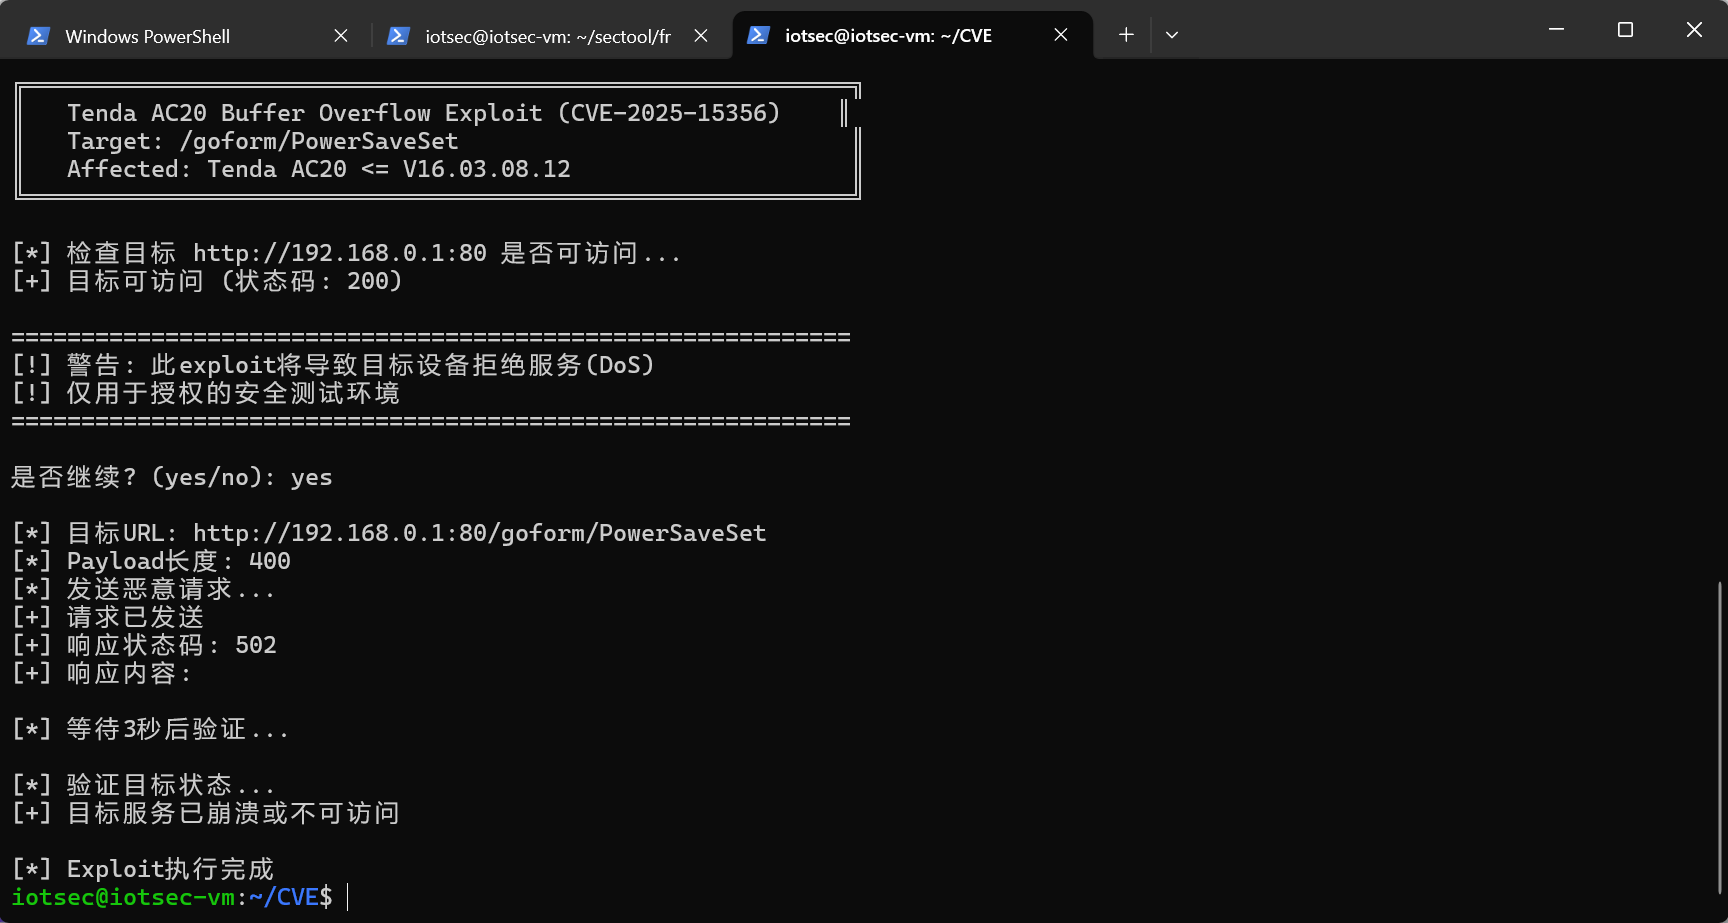
Task: Click the '仅用于授权的安全测试环境' line
Action: [x=206, y=393]
